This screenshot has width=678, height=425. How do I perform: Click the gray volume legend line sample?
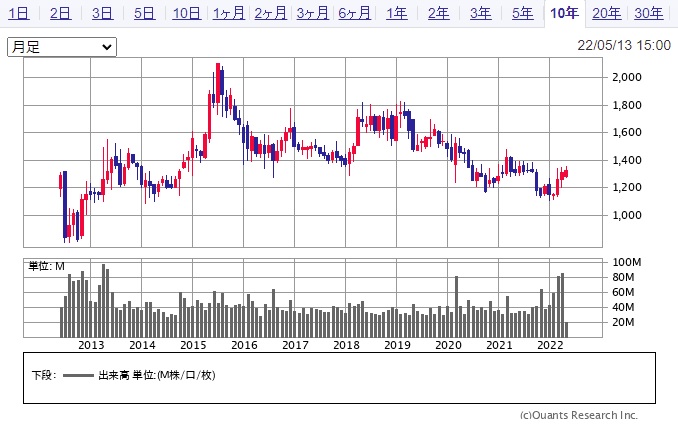78,375
